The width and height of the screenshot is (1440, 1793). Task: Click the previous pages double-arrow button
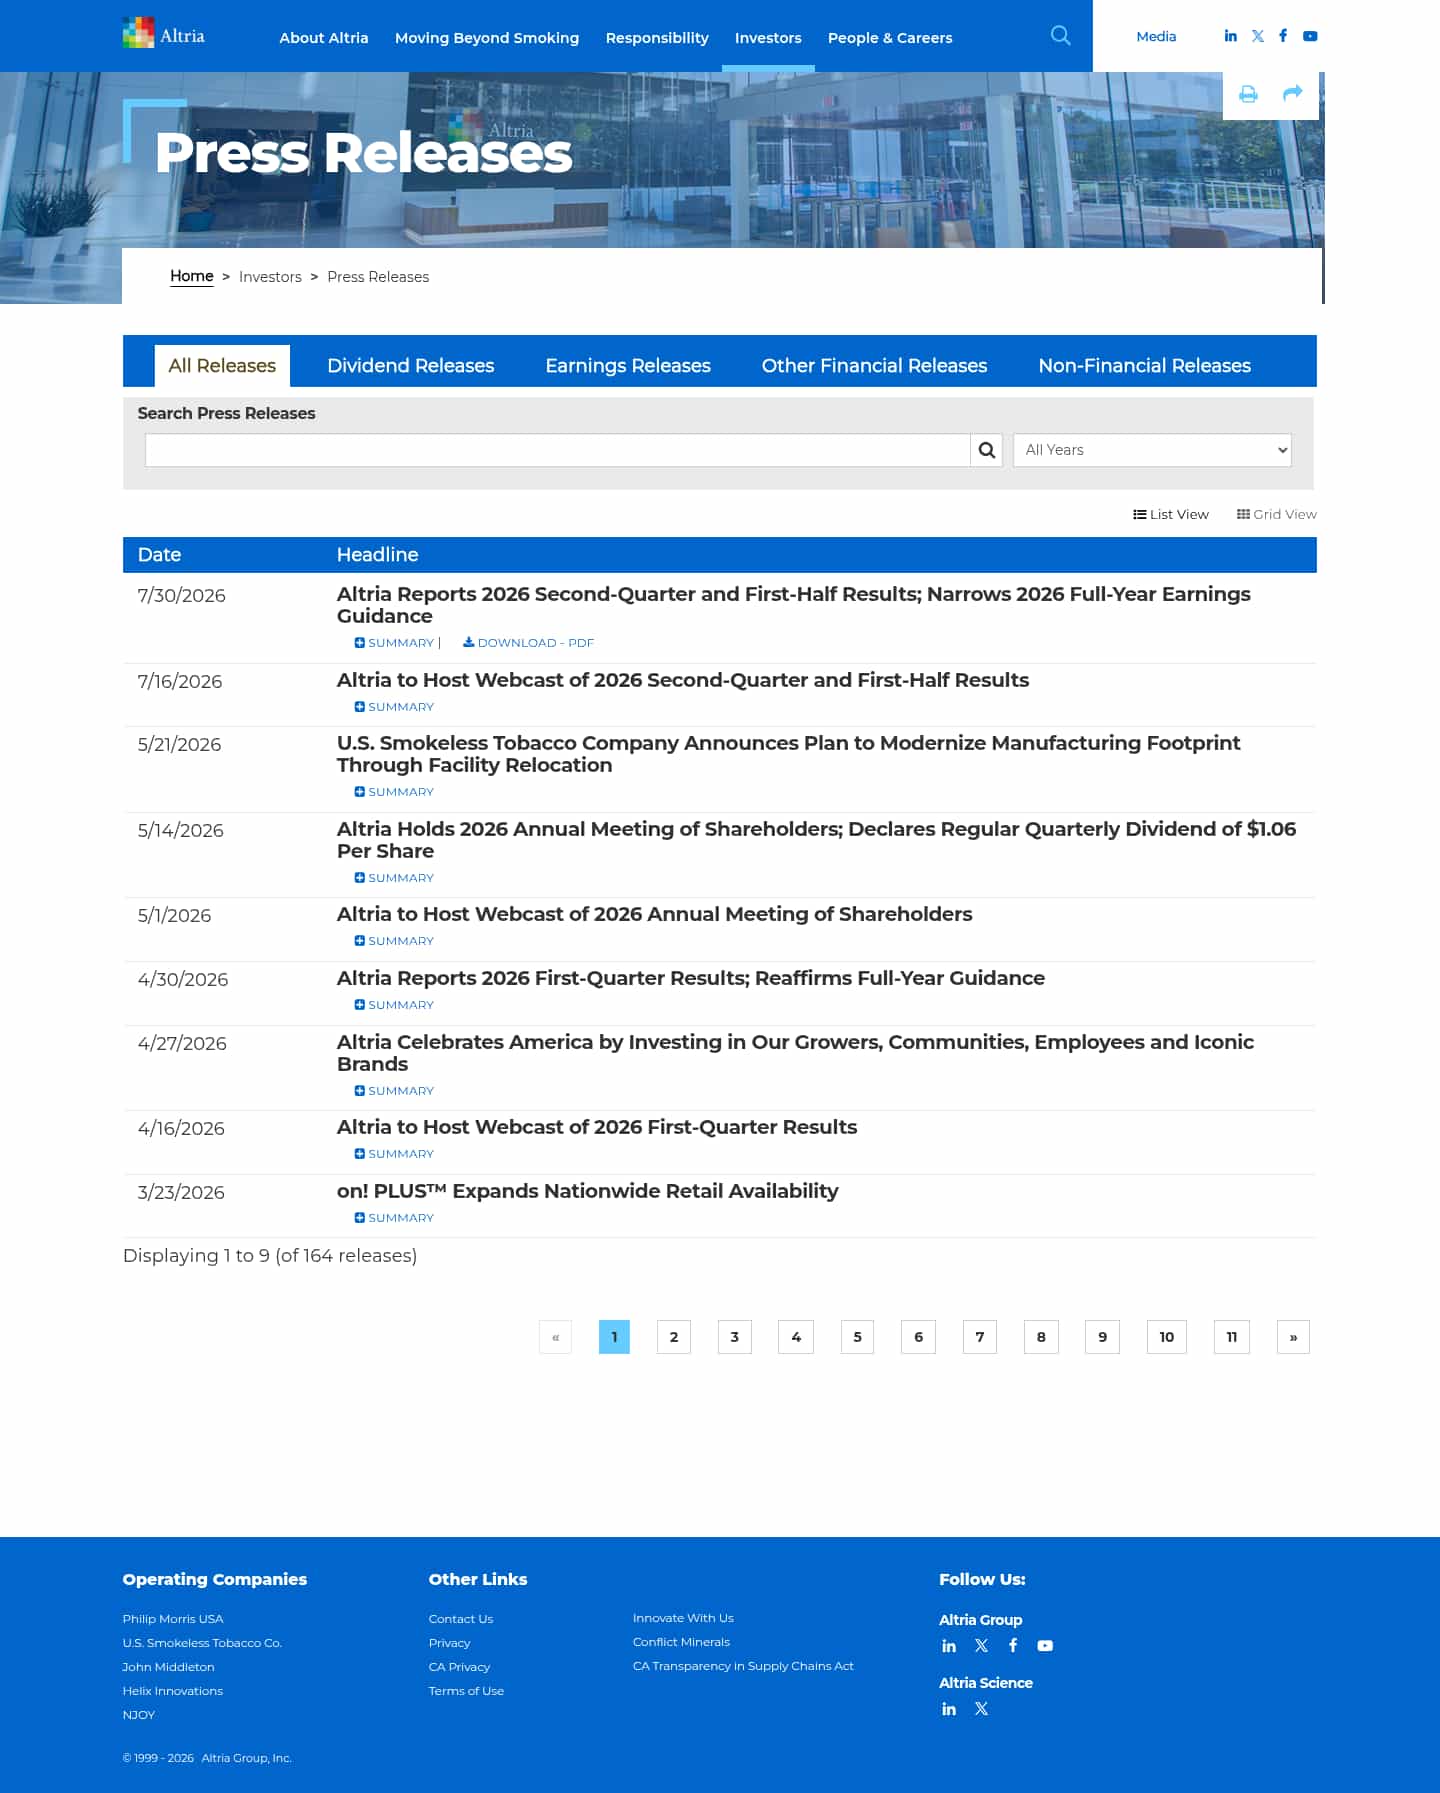[x=555, y=1337]
